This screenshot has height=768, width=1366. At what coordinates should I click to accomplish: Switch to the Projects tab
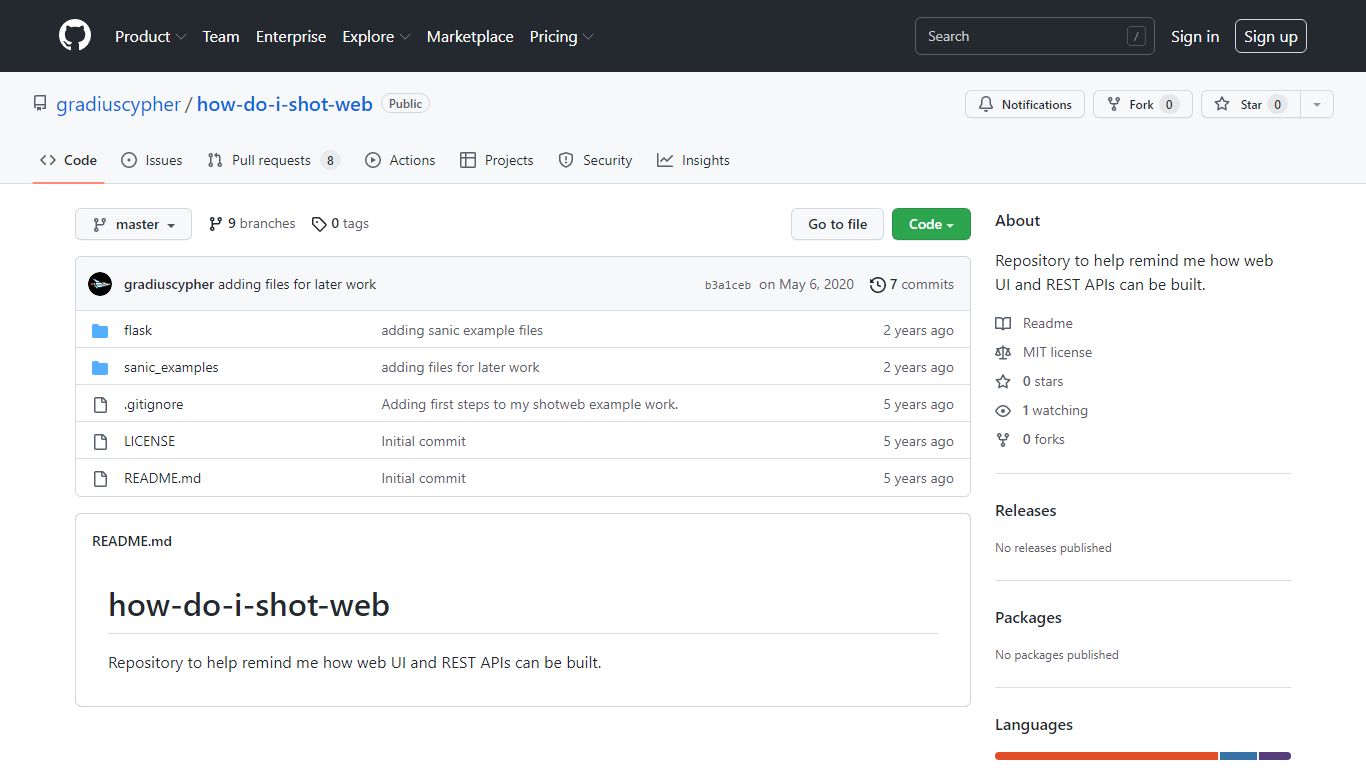(496, 160)
